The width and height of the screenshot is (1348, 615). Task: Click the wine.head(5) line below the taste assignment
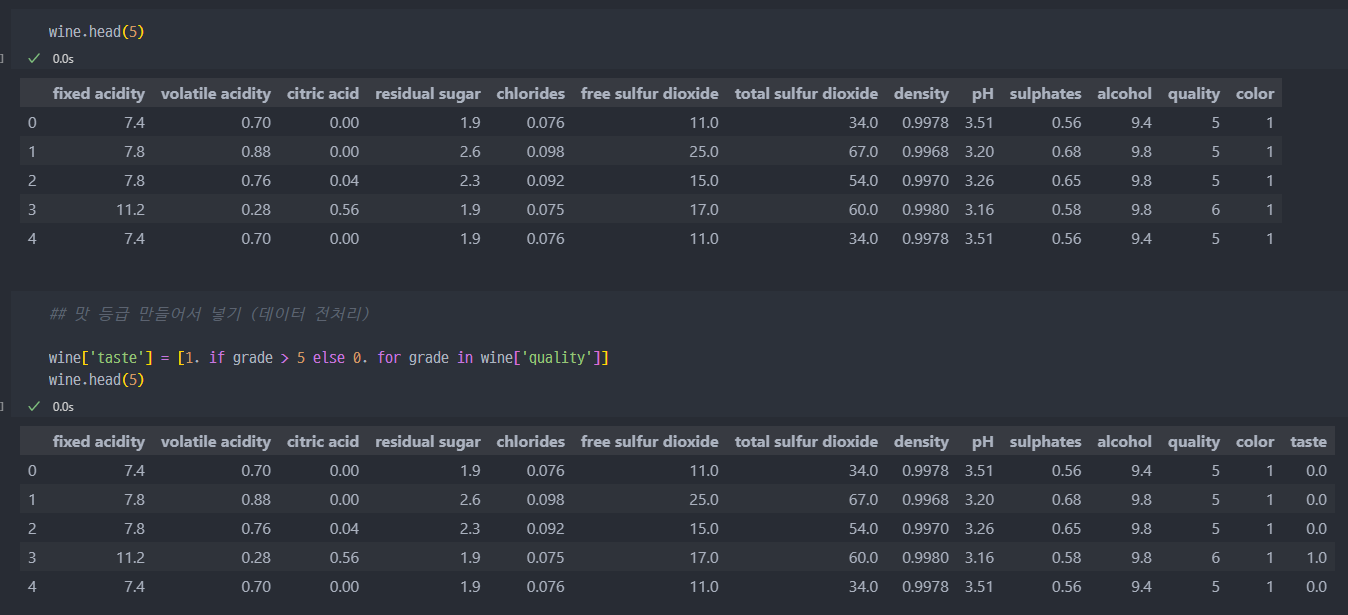(97, 380)
